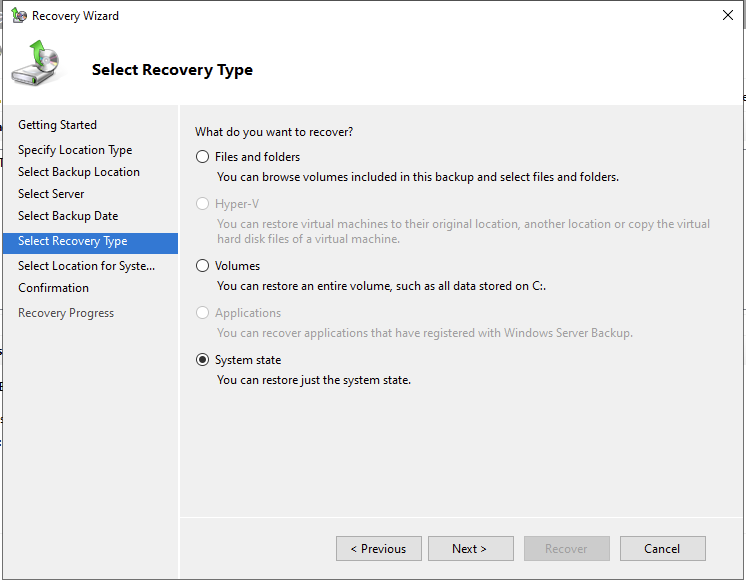Open the Select Server step
Screen dimensions: 746x580
pyautogui.click(x=51, y=194)
